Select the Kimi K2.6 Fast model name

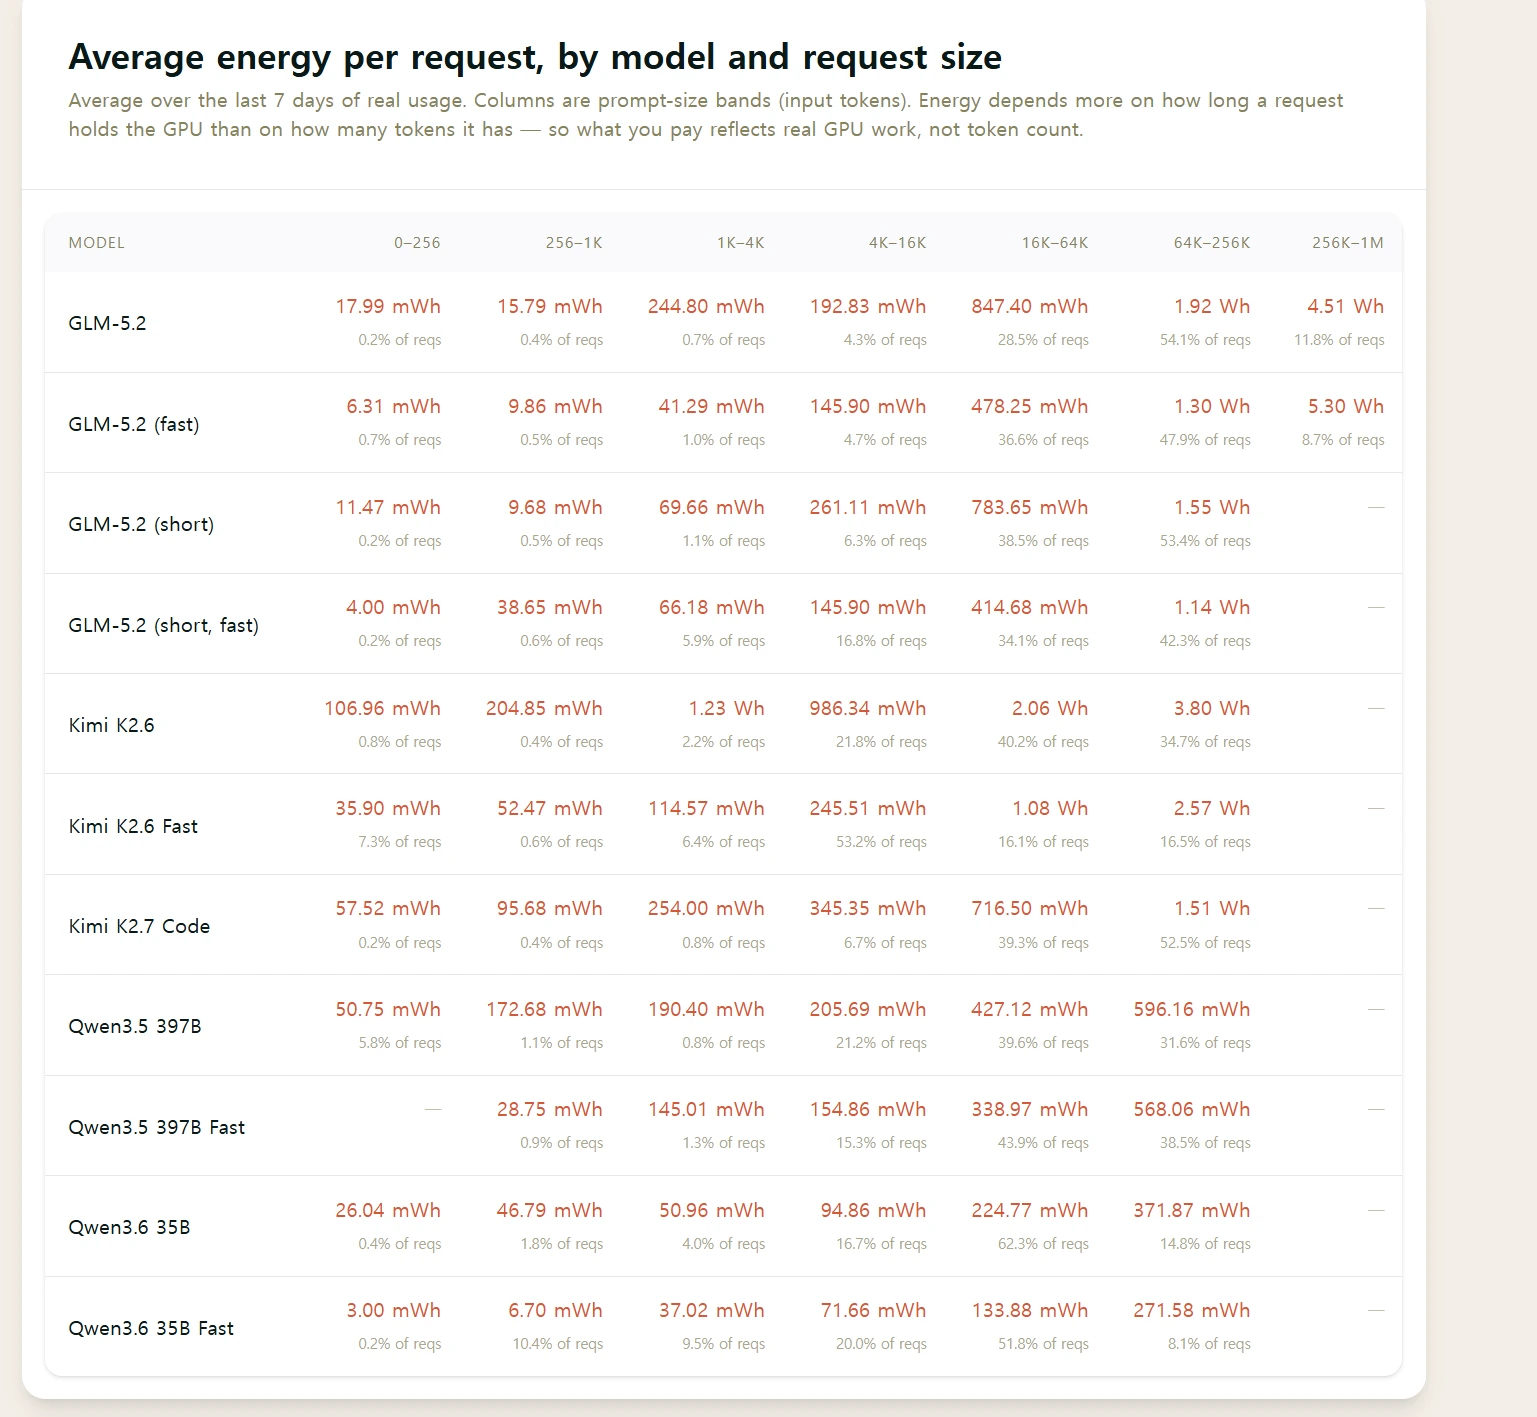coord(133,826)
